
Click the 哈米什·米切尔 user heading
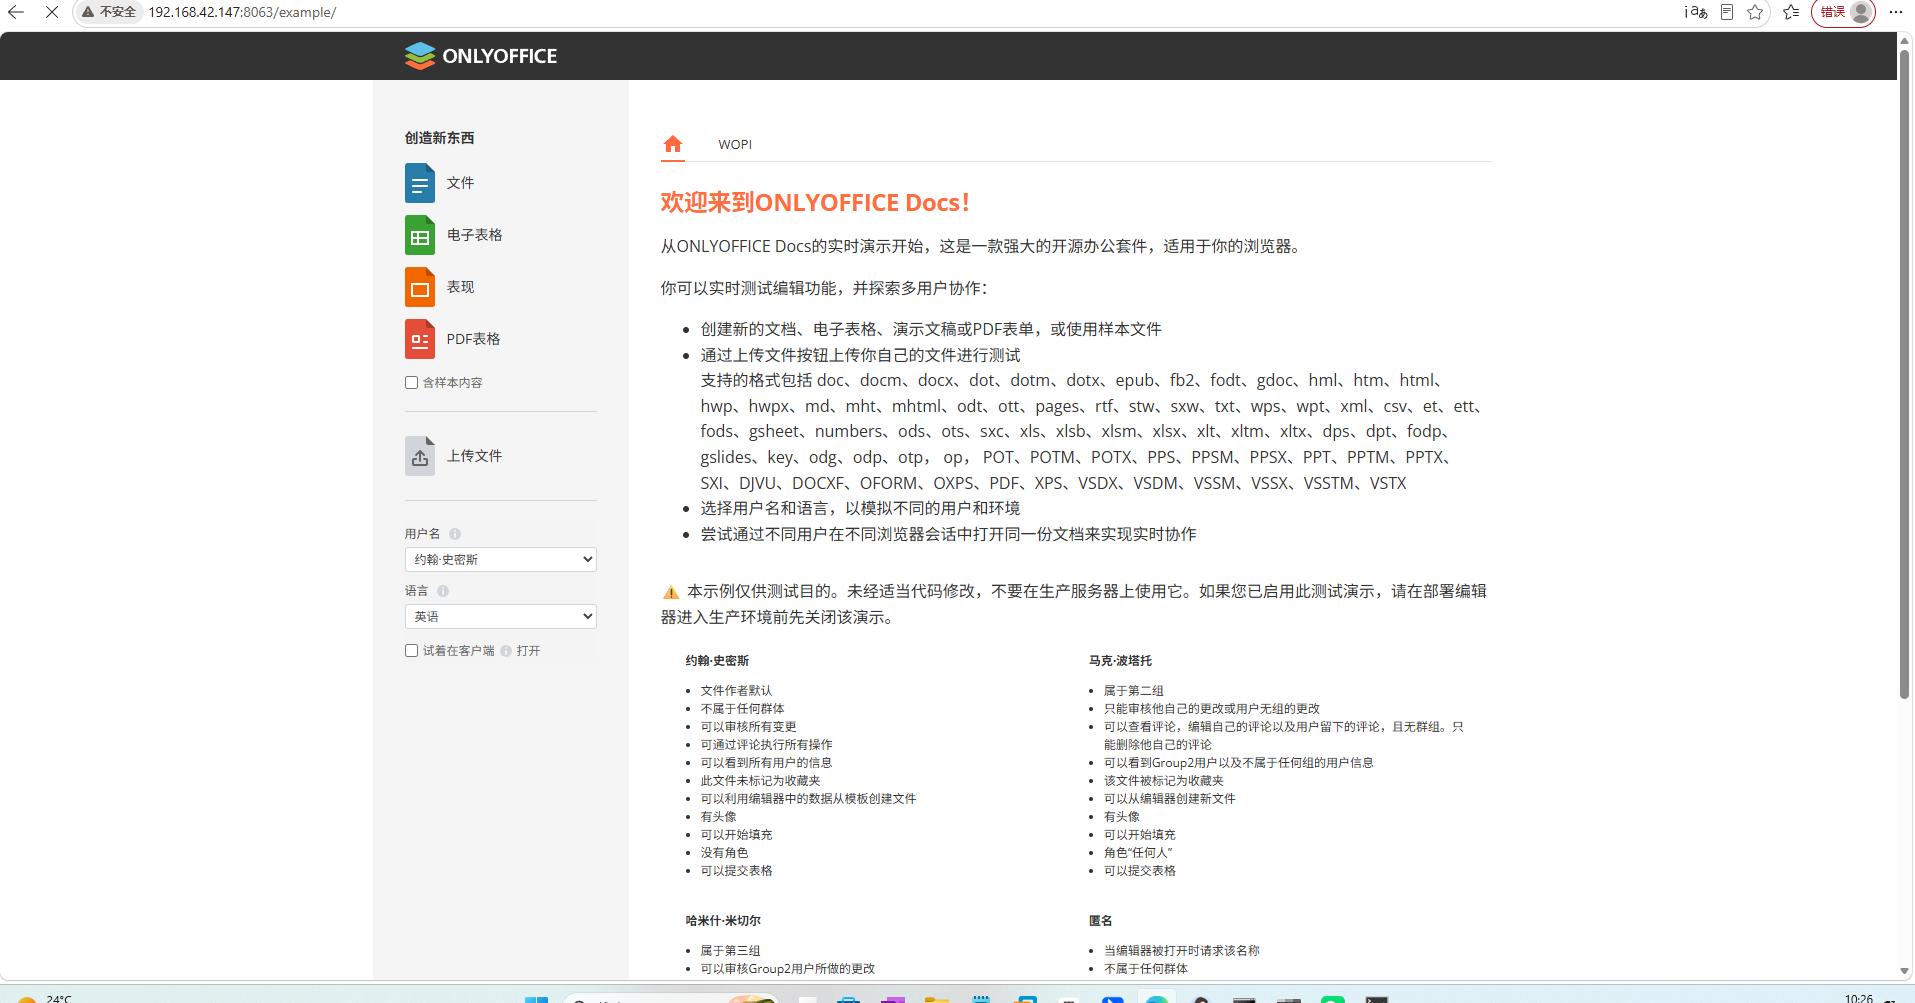723,921
